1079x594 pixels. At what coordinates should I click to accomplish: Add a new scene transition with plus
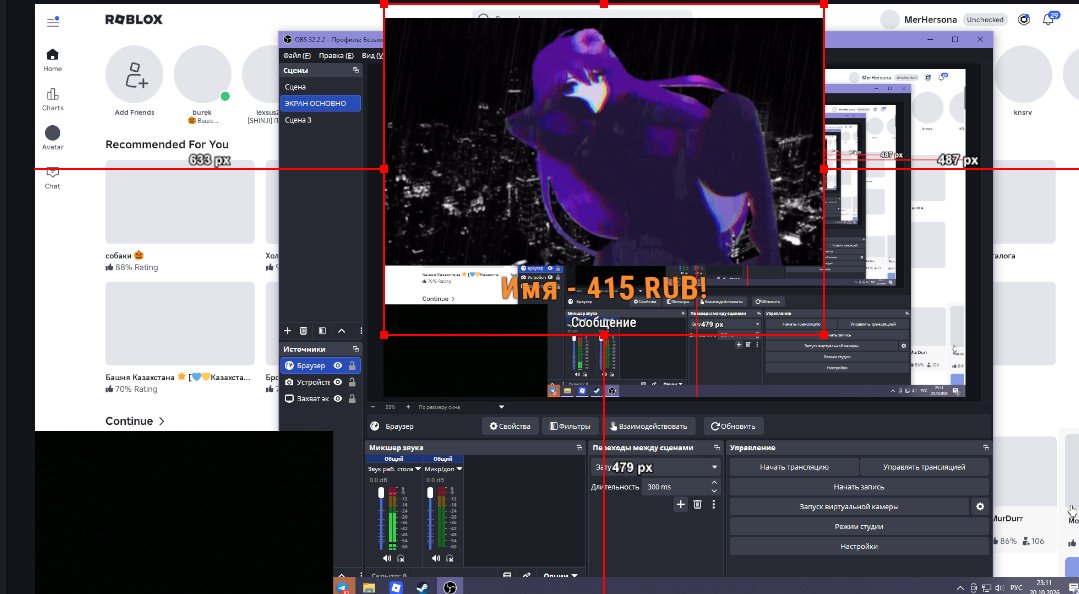coord(681,505)
